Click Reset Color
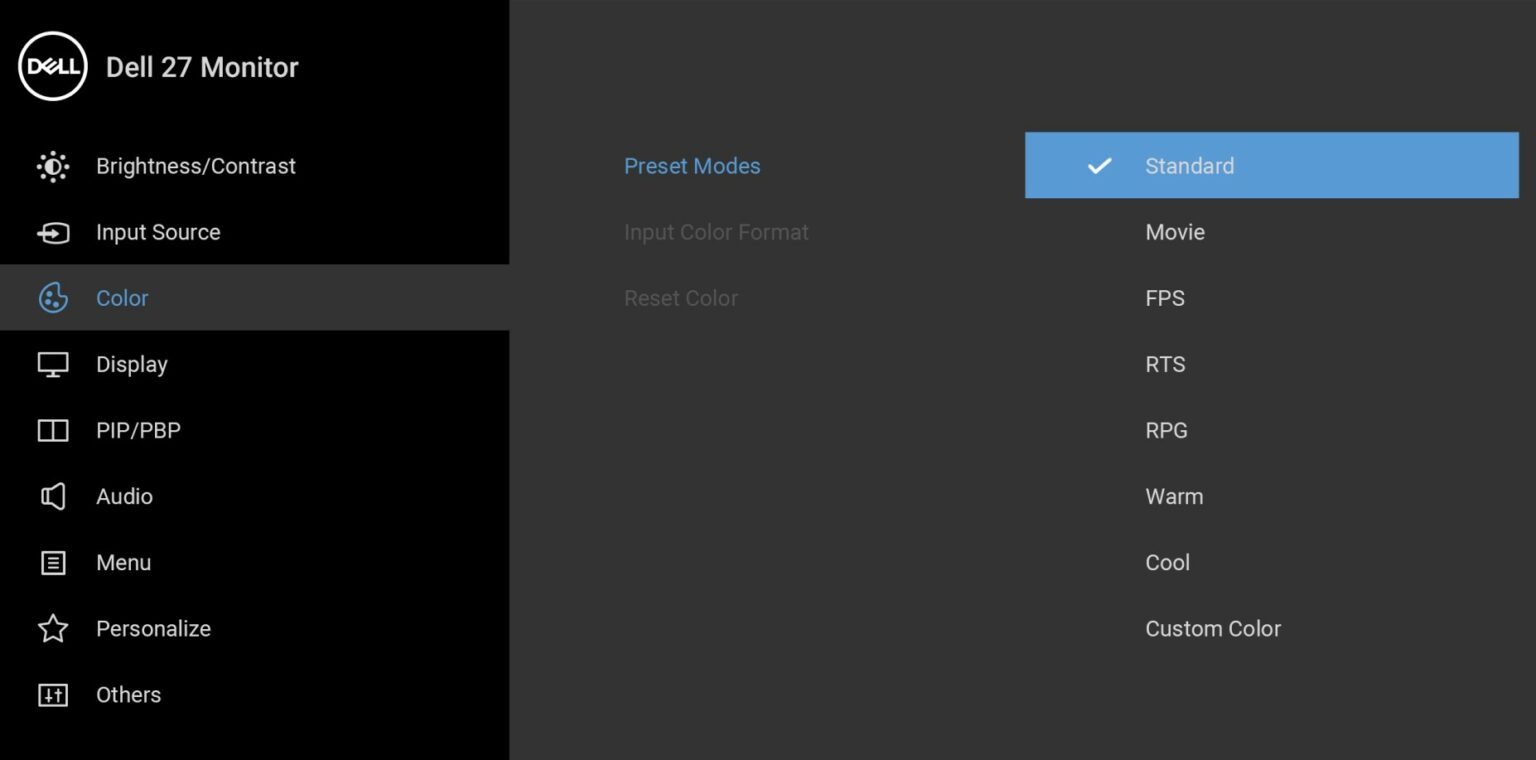The height and width of the screenshot is (760, 1536). click(681, 298)
